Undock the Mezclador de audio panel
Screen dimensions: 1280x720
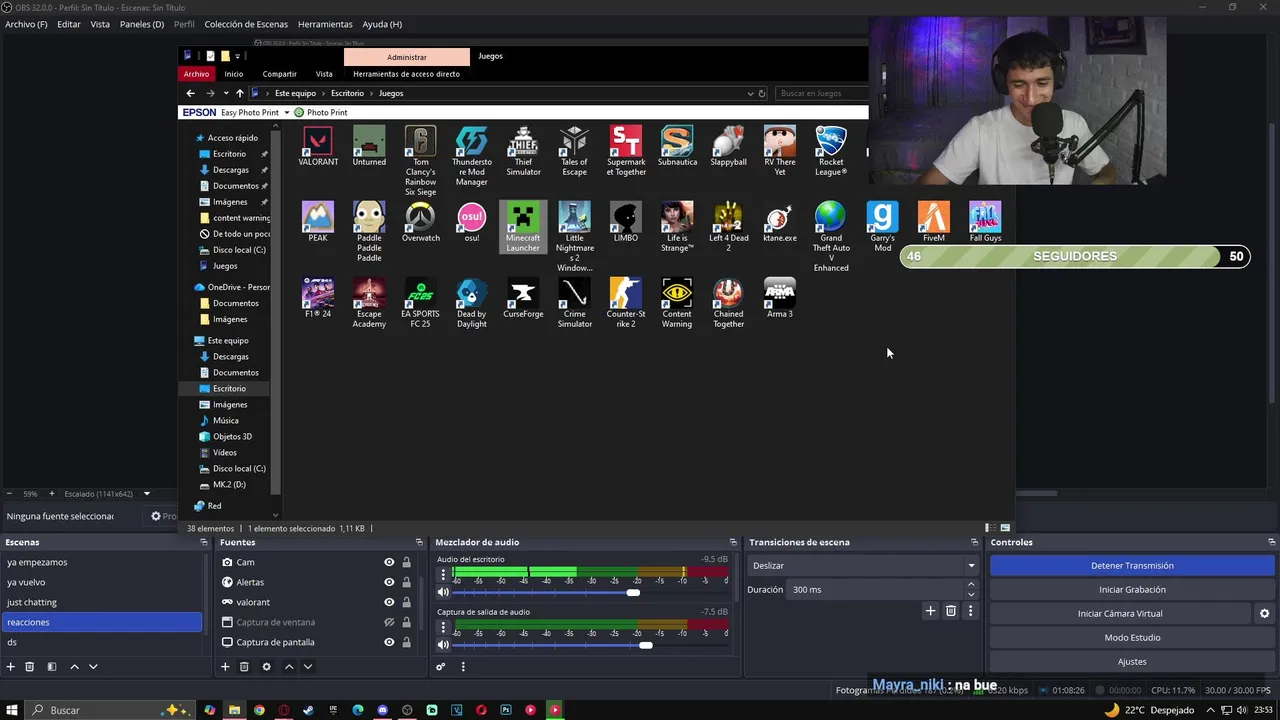coord(733,542)
